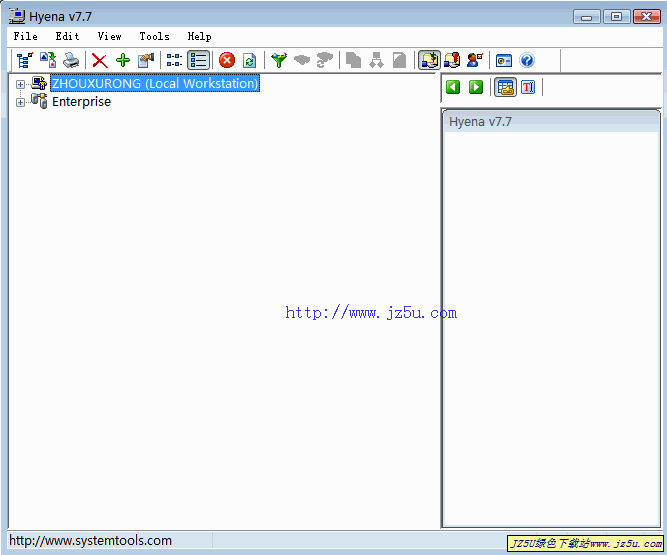Click the blue window settings icon
Image resolution: width=667 pixels, height=555 pixels.
504,60
